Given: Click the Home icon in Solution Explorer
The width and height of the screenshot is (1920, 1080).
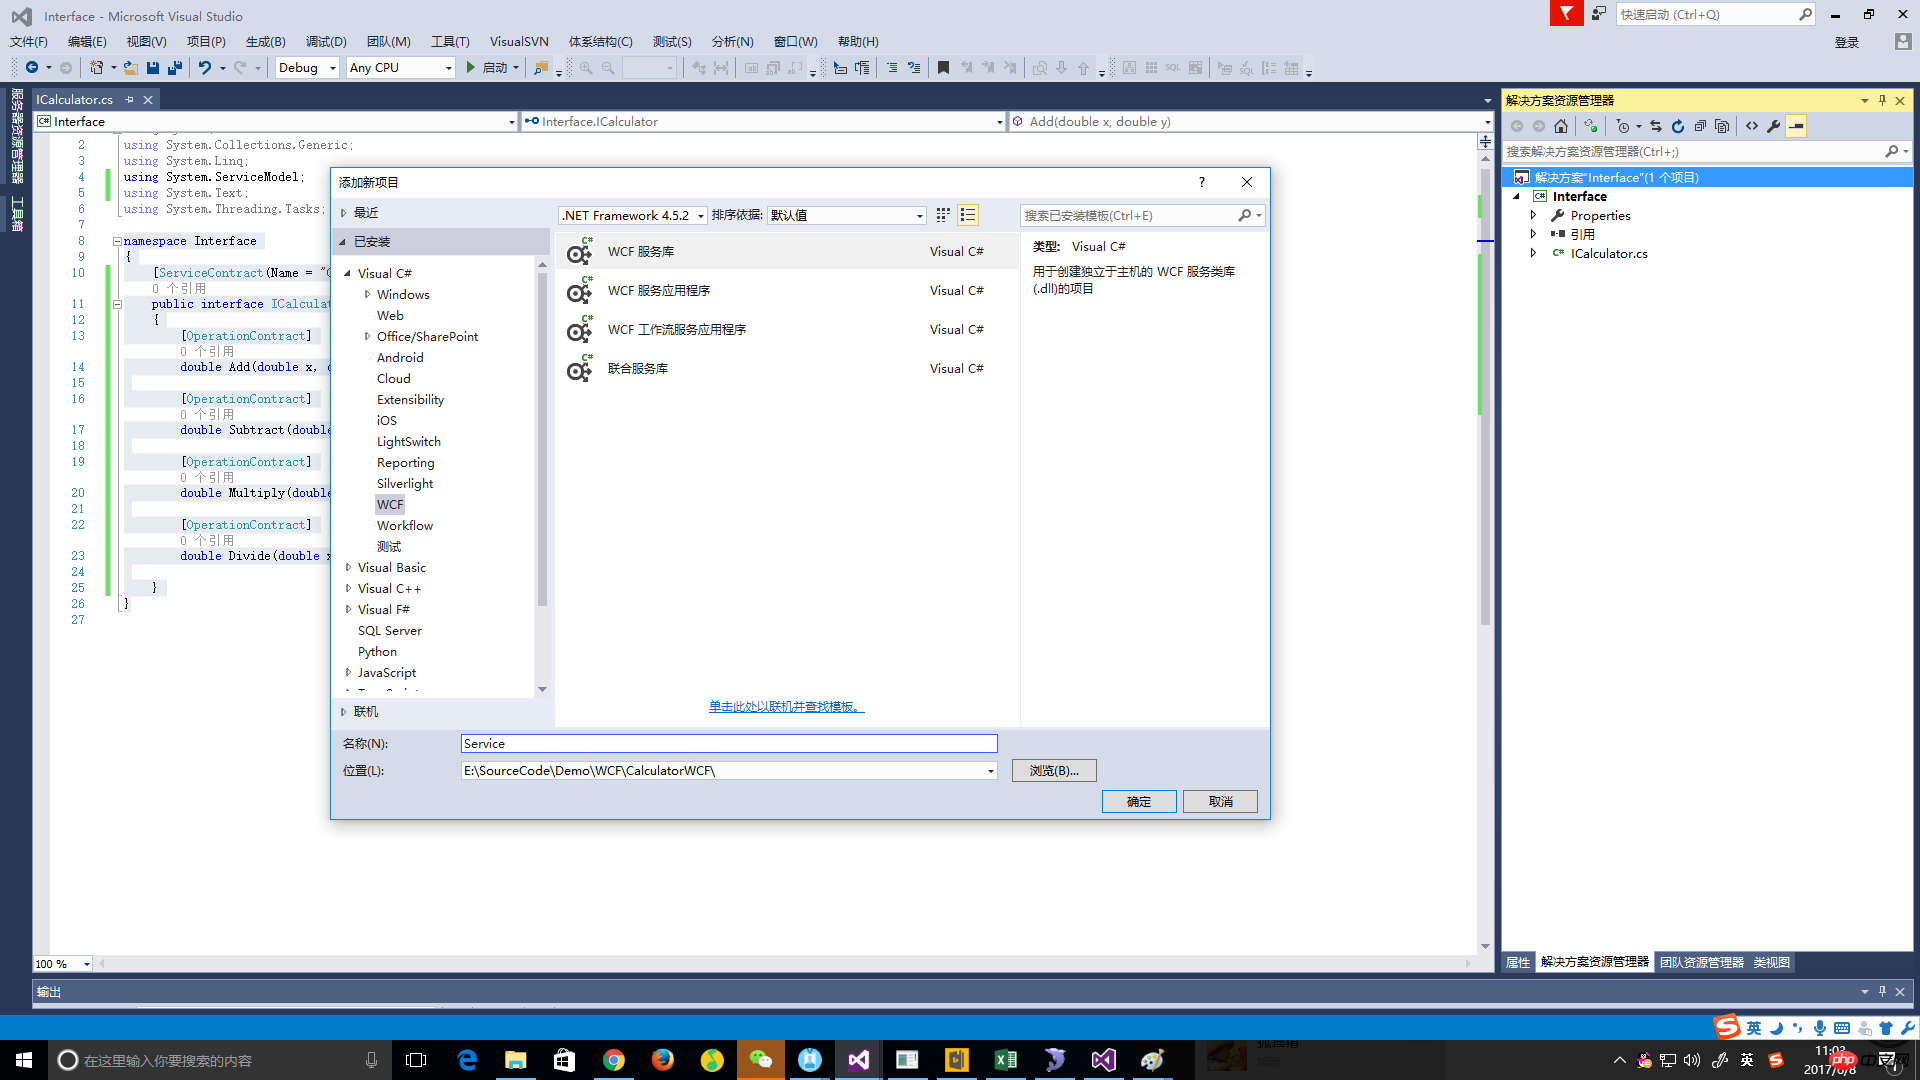Looking at the screenshot, I should [x=1561, y=126].
